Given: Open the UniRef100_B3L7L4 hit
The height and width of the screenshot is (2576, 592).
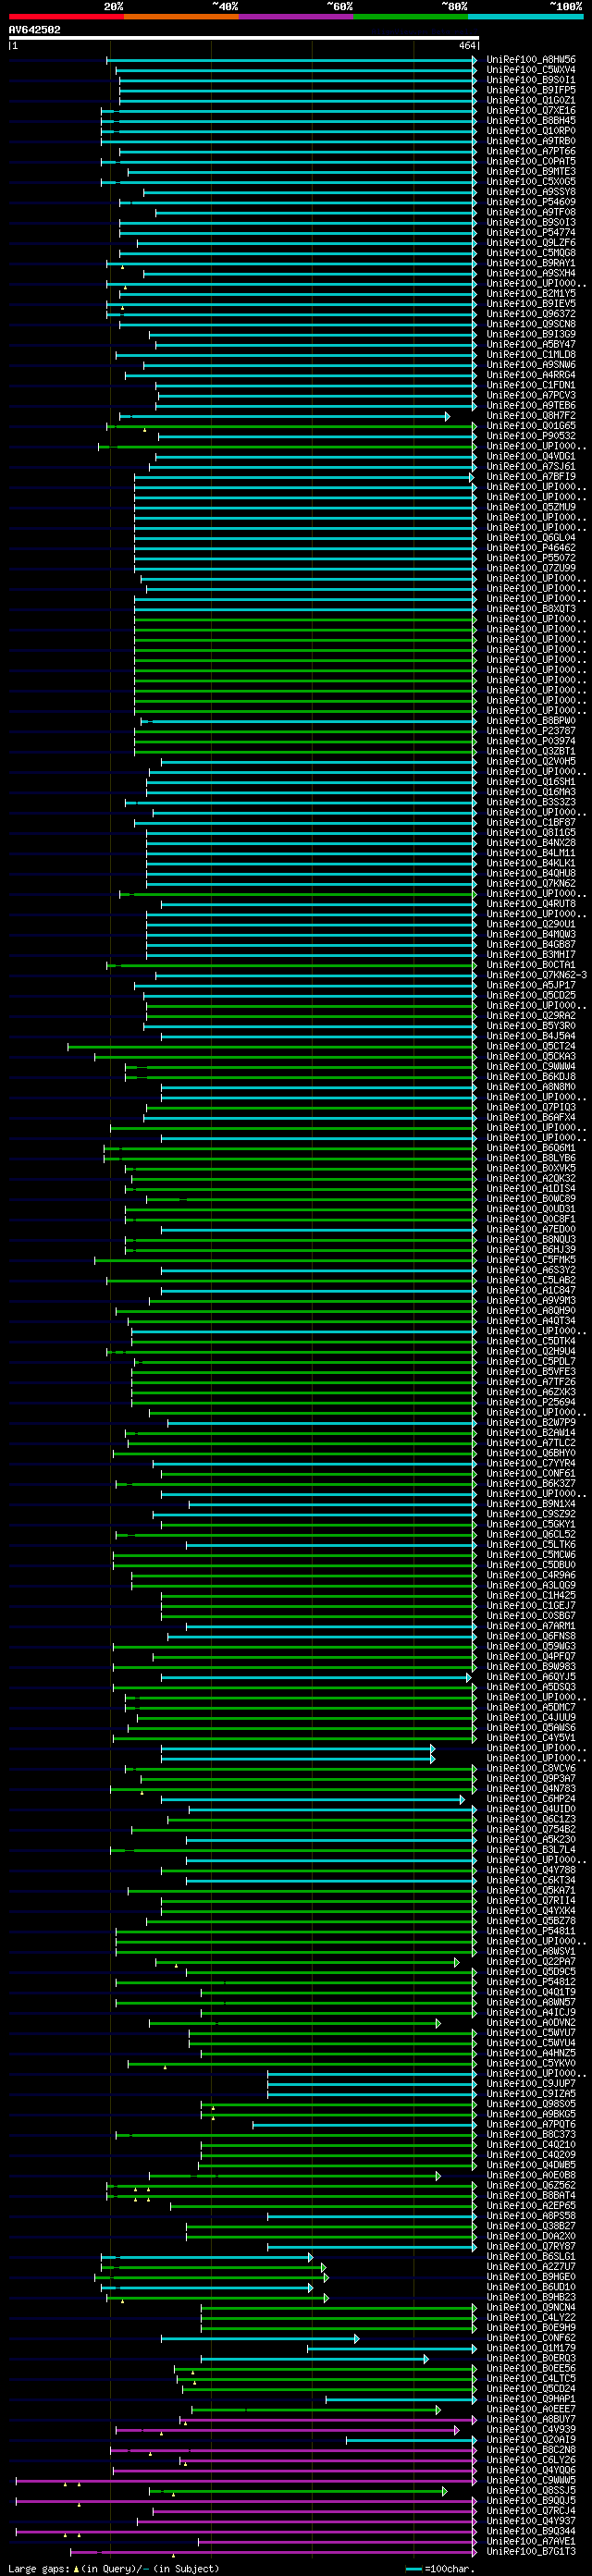Looking at the screenshot, I should click(x=531, y=1850).
